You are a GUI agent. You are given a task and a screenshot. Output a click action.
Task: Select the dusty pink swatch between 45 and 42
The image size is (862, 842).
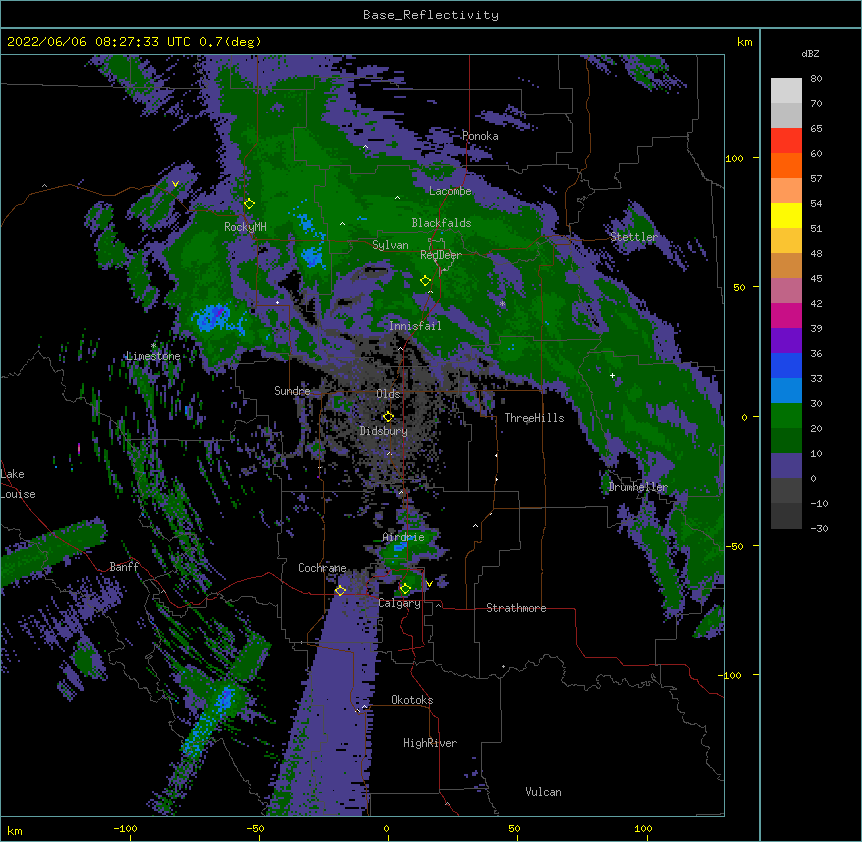pyautogui.click(x=786, y=291)
